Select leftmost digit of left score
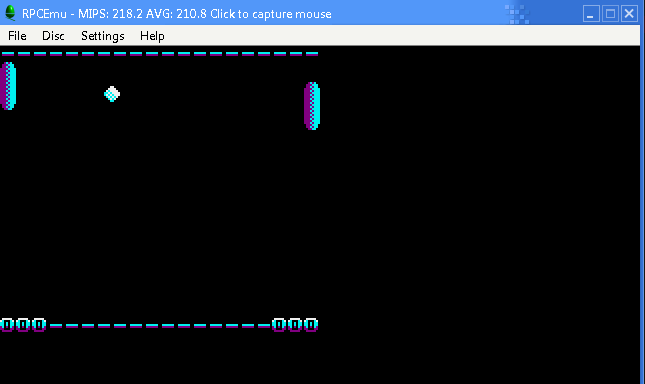 pos(7,325)
